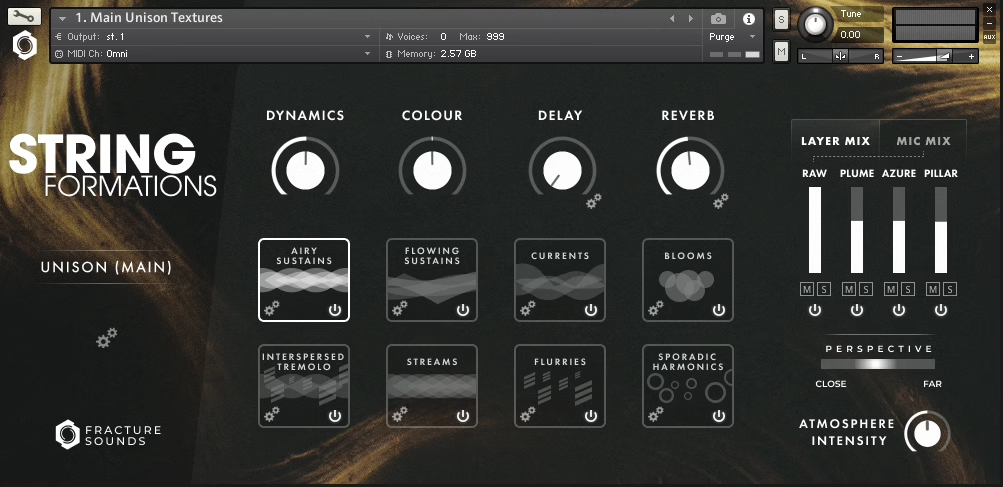Open gear settings under Unison (Main)
This screenshot has width=1003, height=487.
pos(106,337)
